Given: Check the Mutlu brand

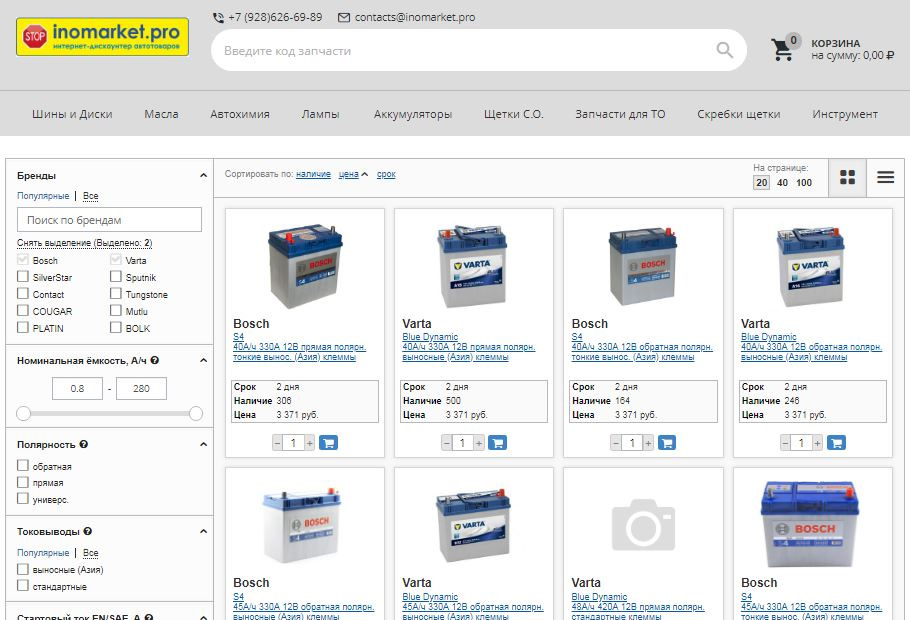Looking at the screenshot, I should click(x=115, y=310).
